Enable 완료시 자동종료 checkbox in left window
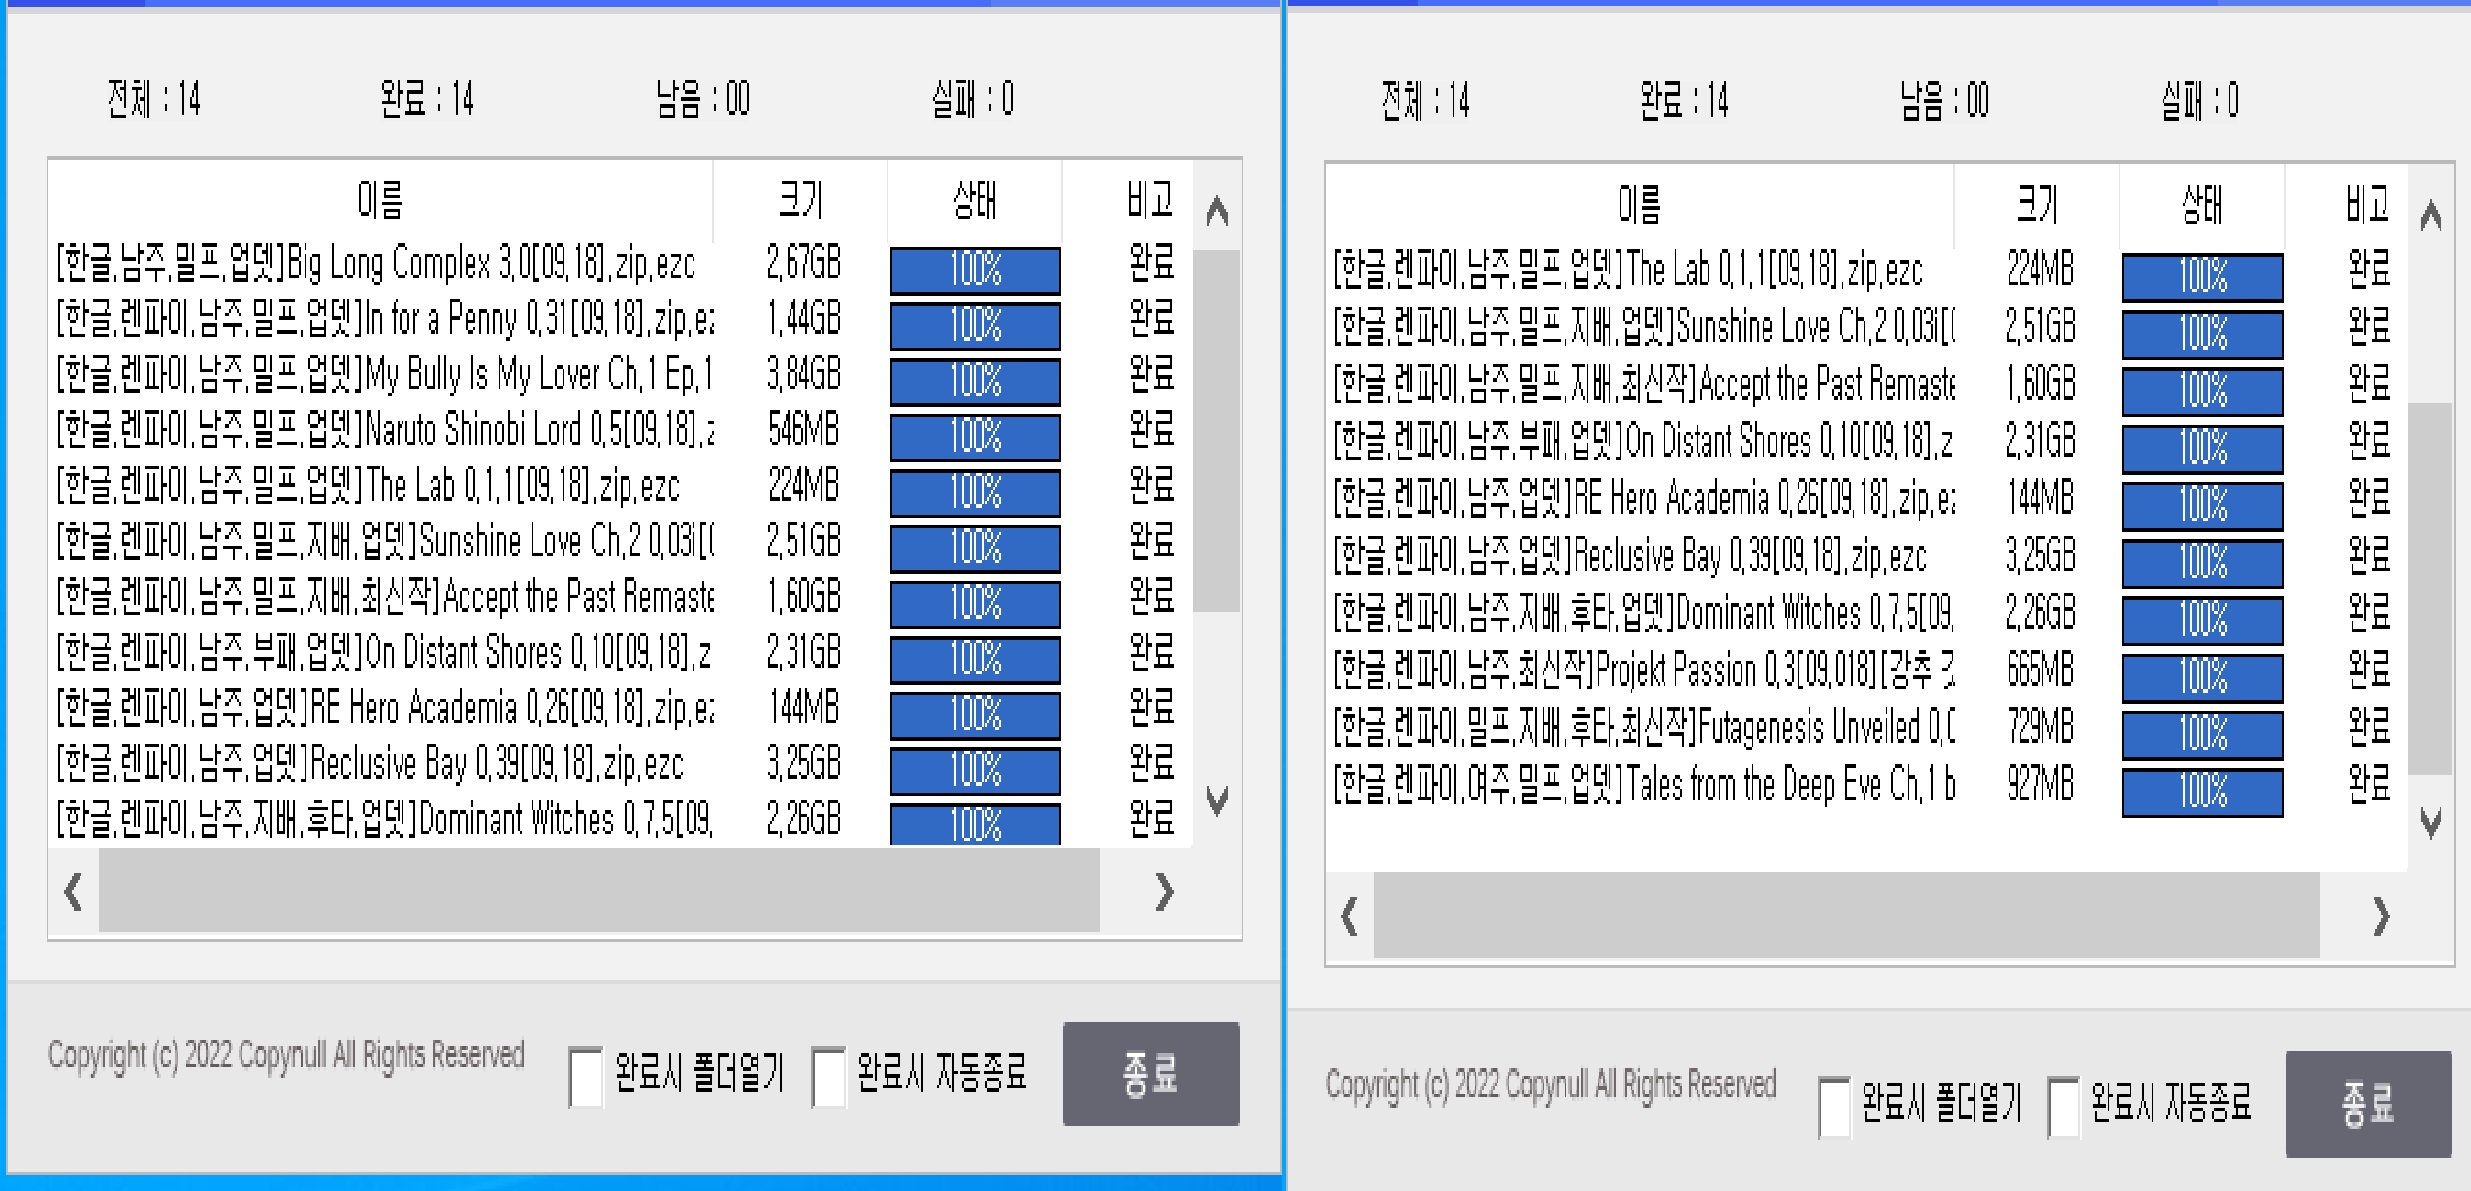This screenshot has width=2471, height=1191. (x=829, y=1077)
